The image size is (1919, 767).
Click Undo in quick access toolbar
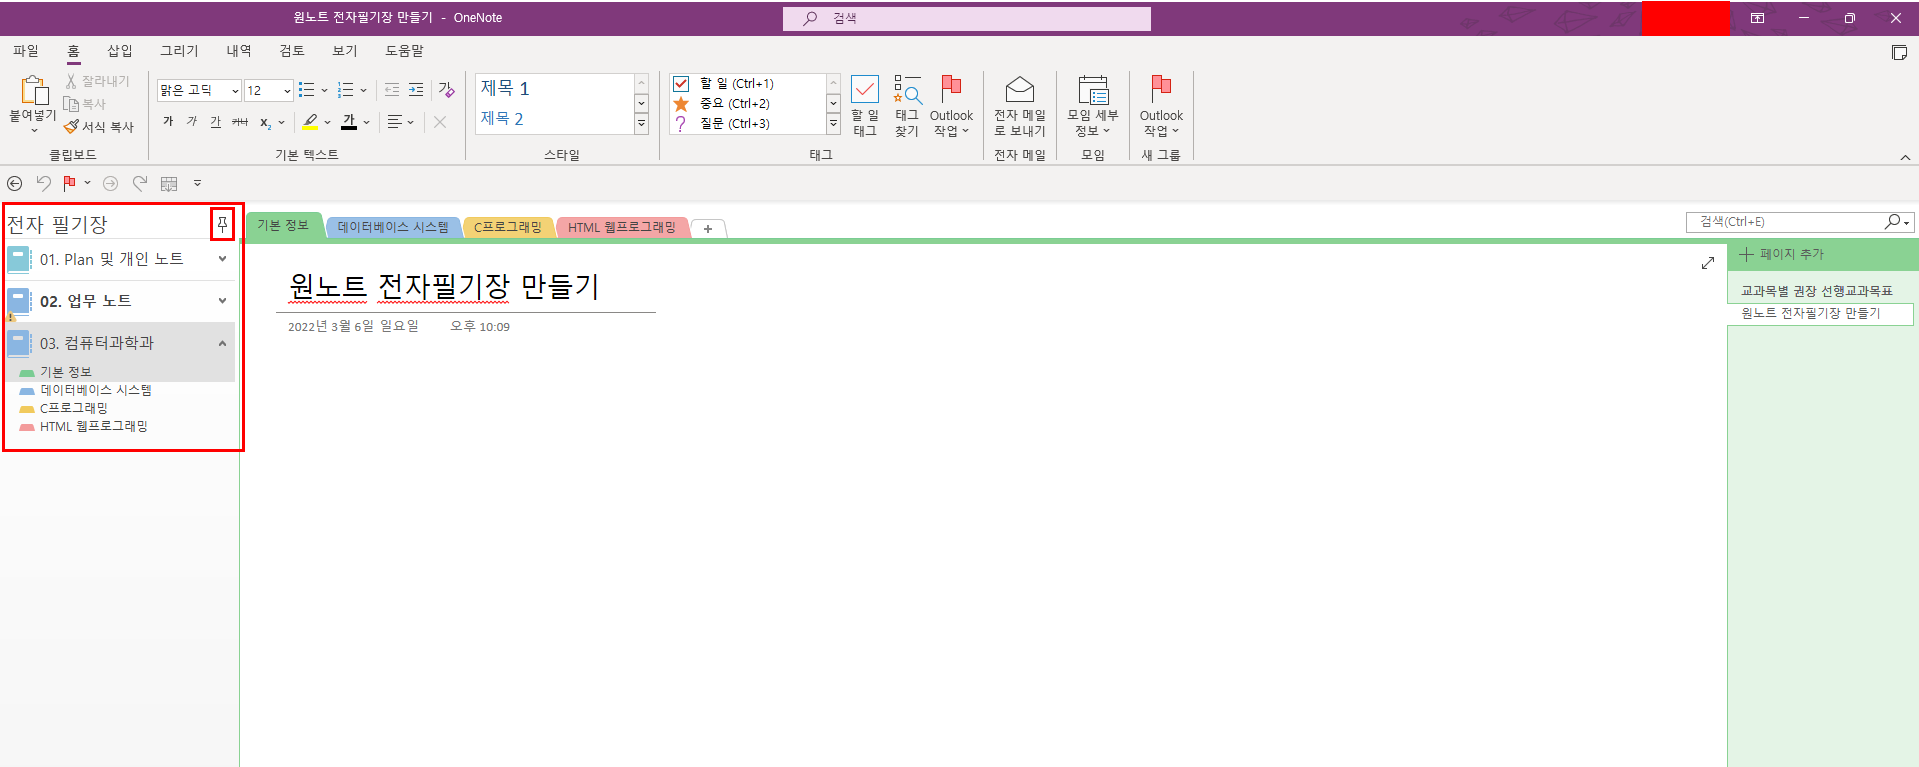pos(43,183)
